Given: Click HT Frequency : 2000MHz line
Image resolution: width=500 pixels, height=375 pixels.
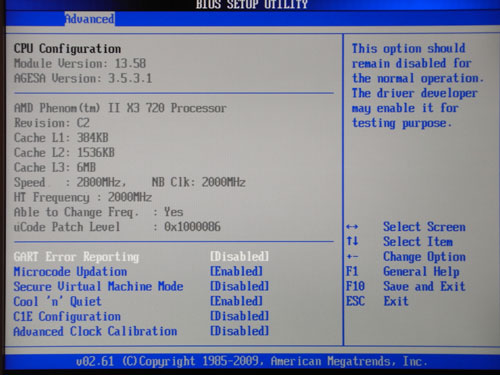Looking at the screenshot, I should coord(83,197).
